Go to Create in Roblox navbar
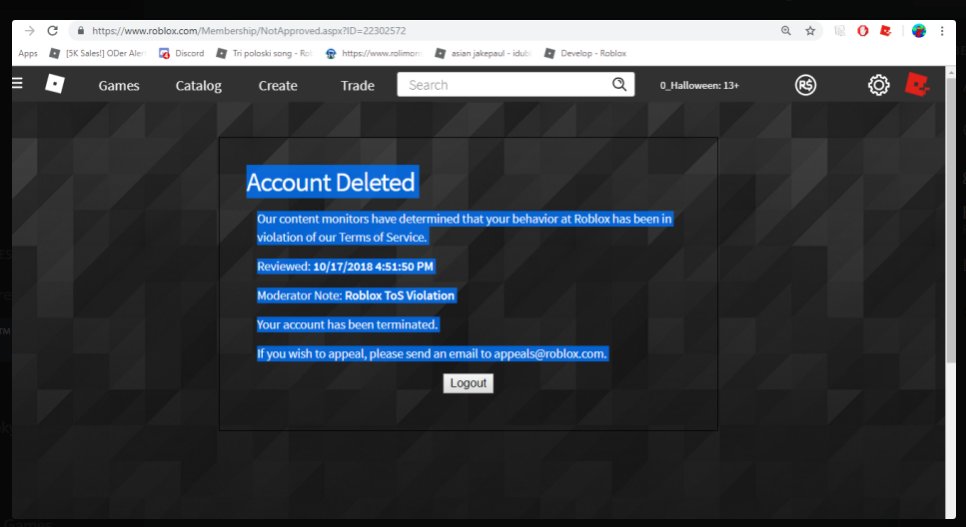 click(278, 86)
